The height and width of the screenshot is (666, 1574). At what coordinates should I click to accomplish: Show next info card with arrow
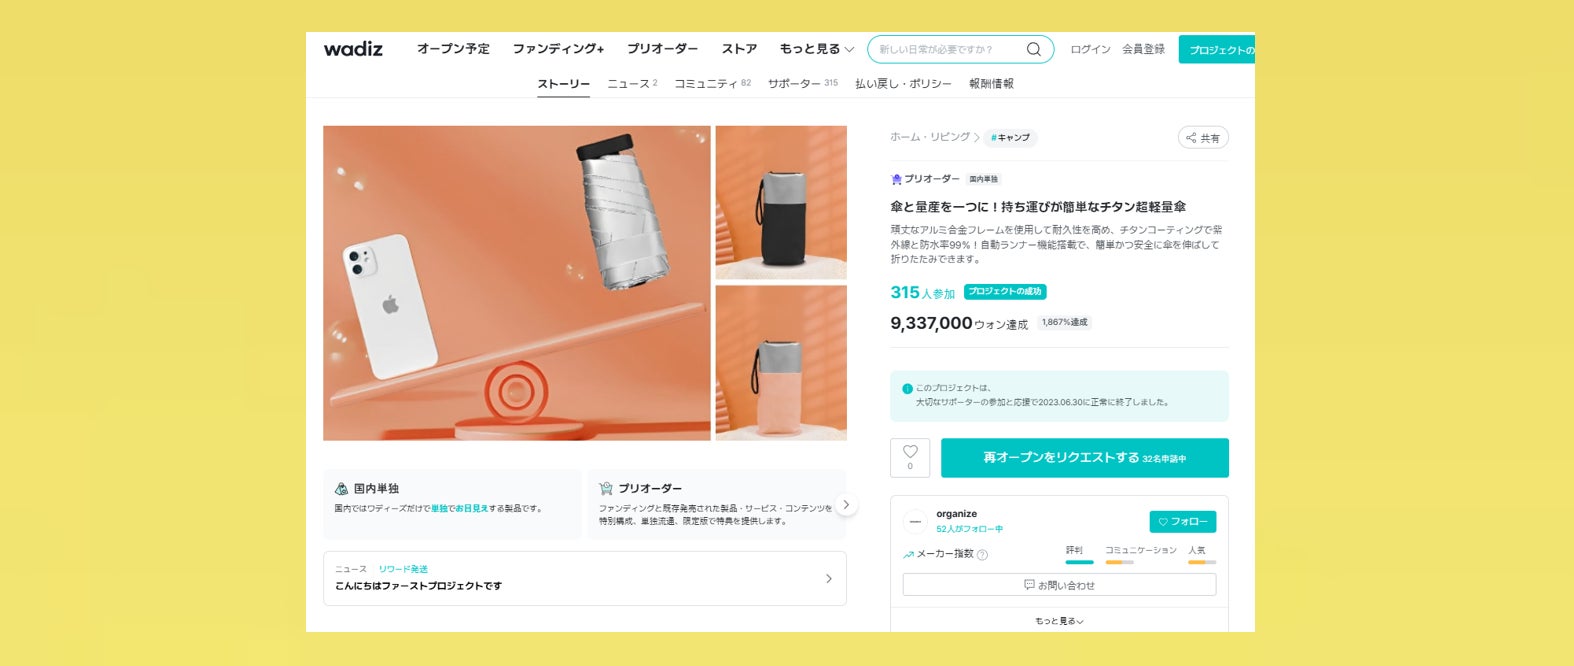[846, 505]
